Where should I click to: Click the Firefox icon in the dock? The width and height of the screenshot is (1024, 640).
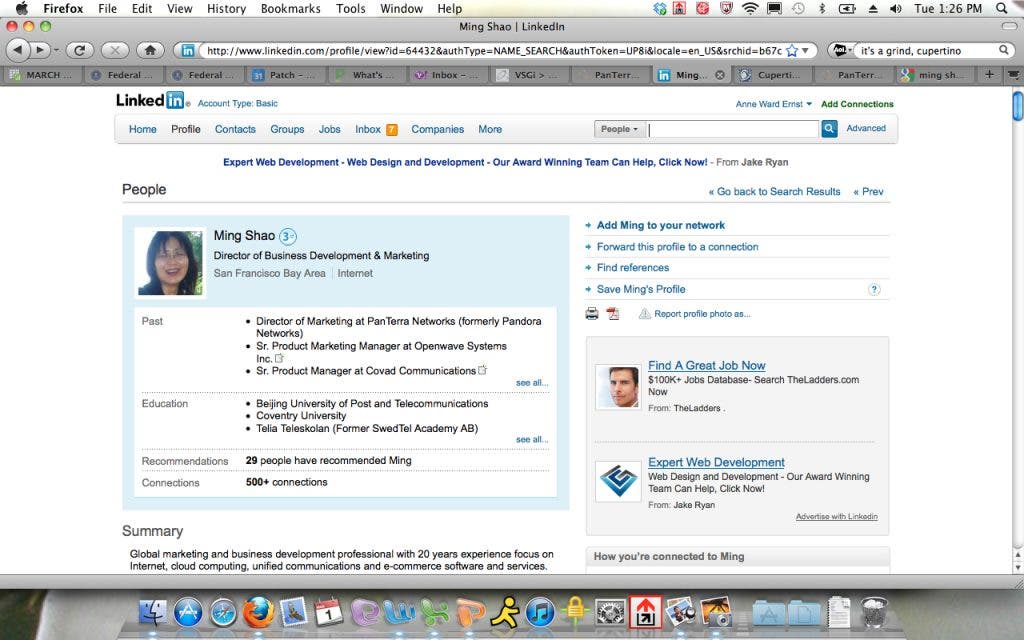(258, 613)
